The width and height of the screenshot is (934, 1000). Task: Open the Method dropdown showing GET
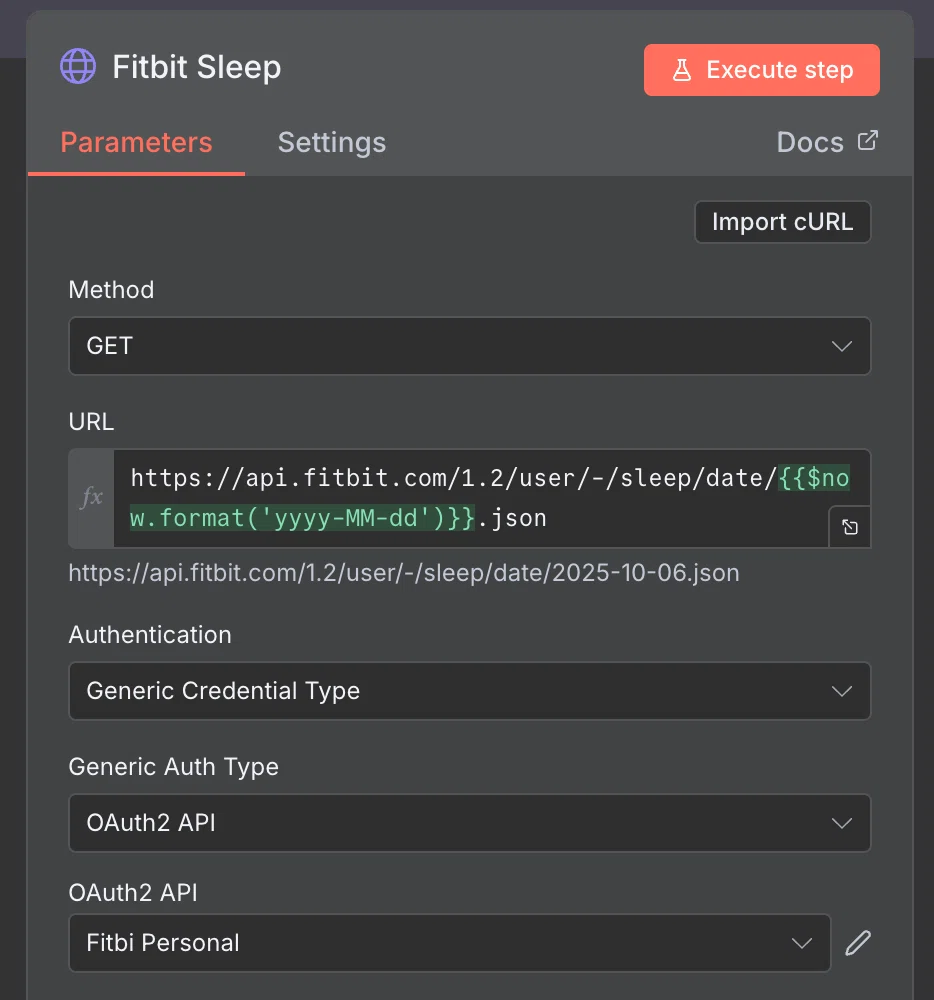coord(469,346)
